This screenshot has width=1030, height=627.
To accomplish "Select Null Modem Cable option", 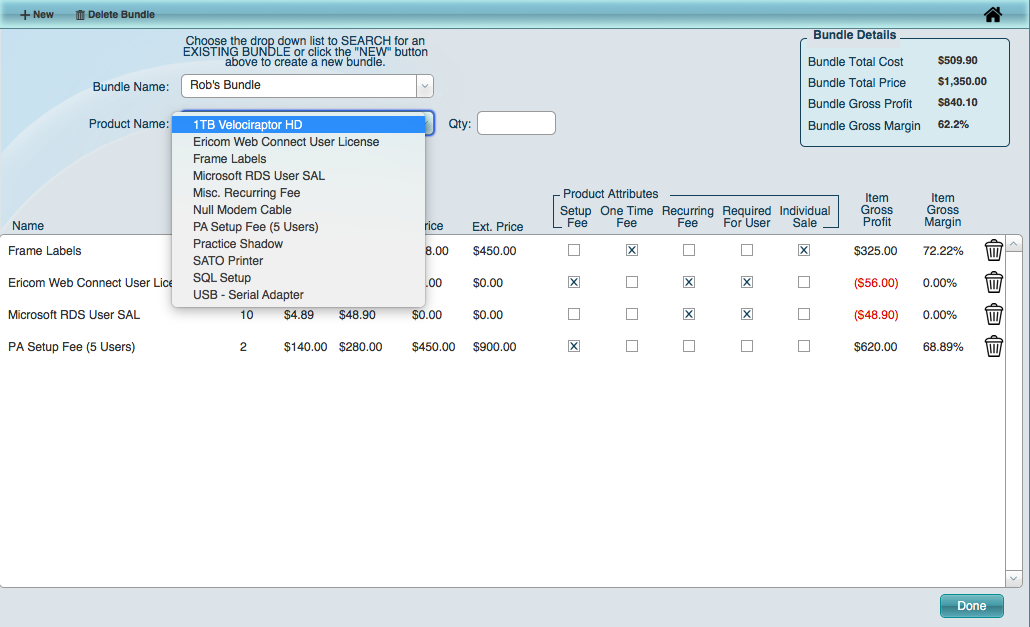I will pos(299,210).
